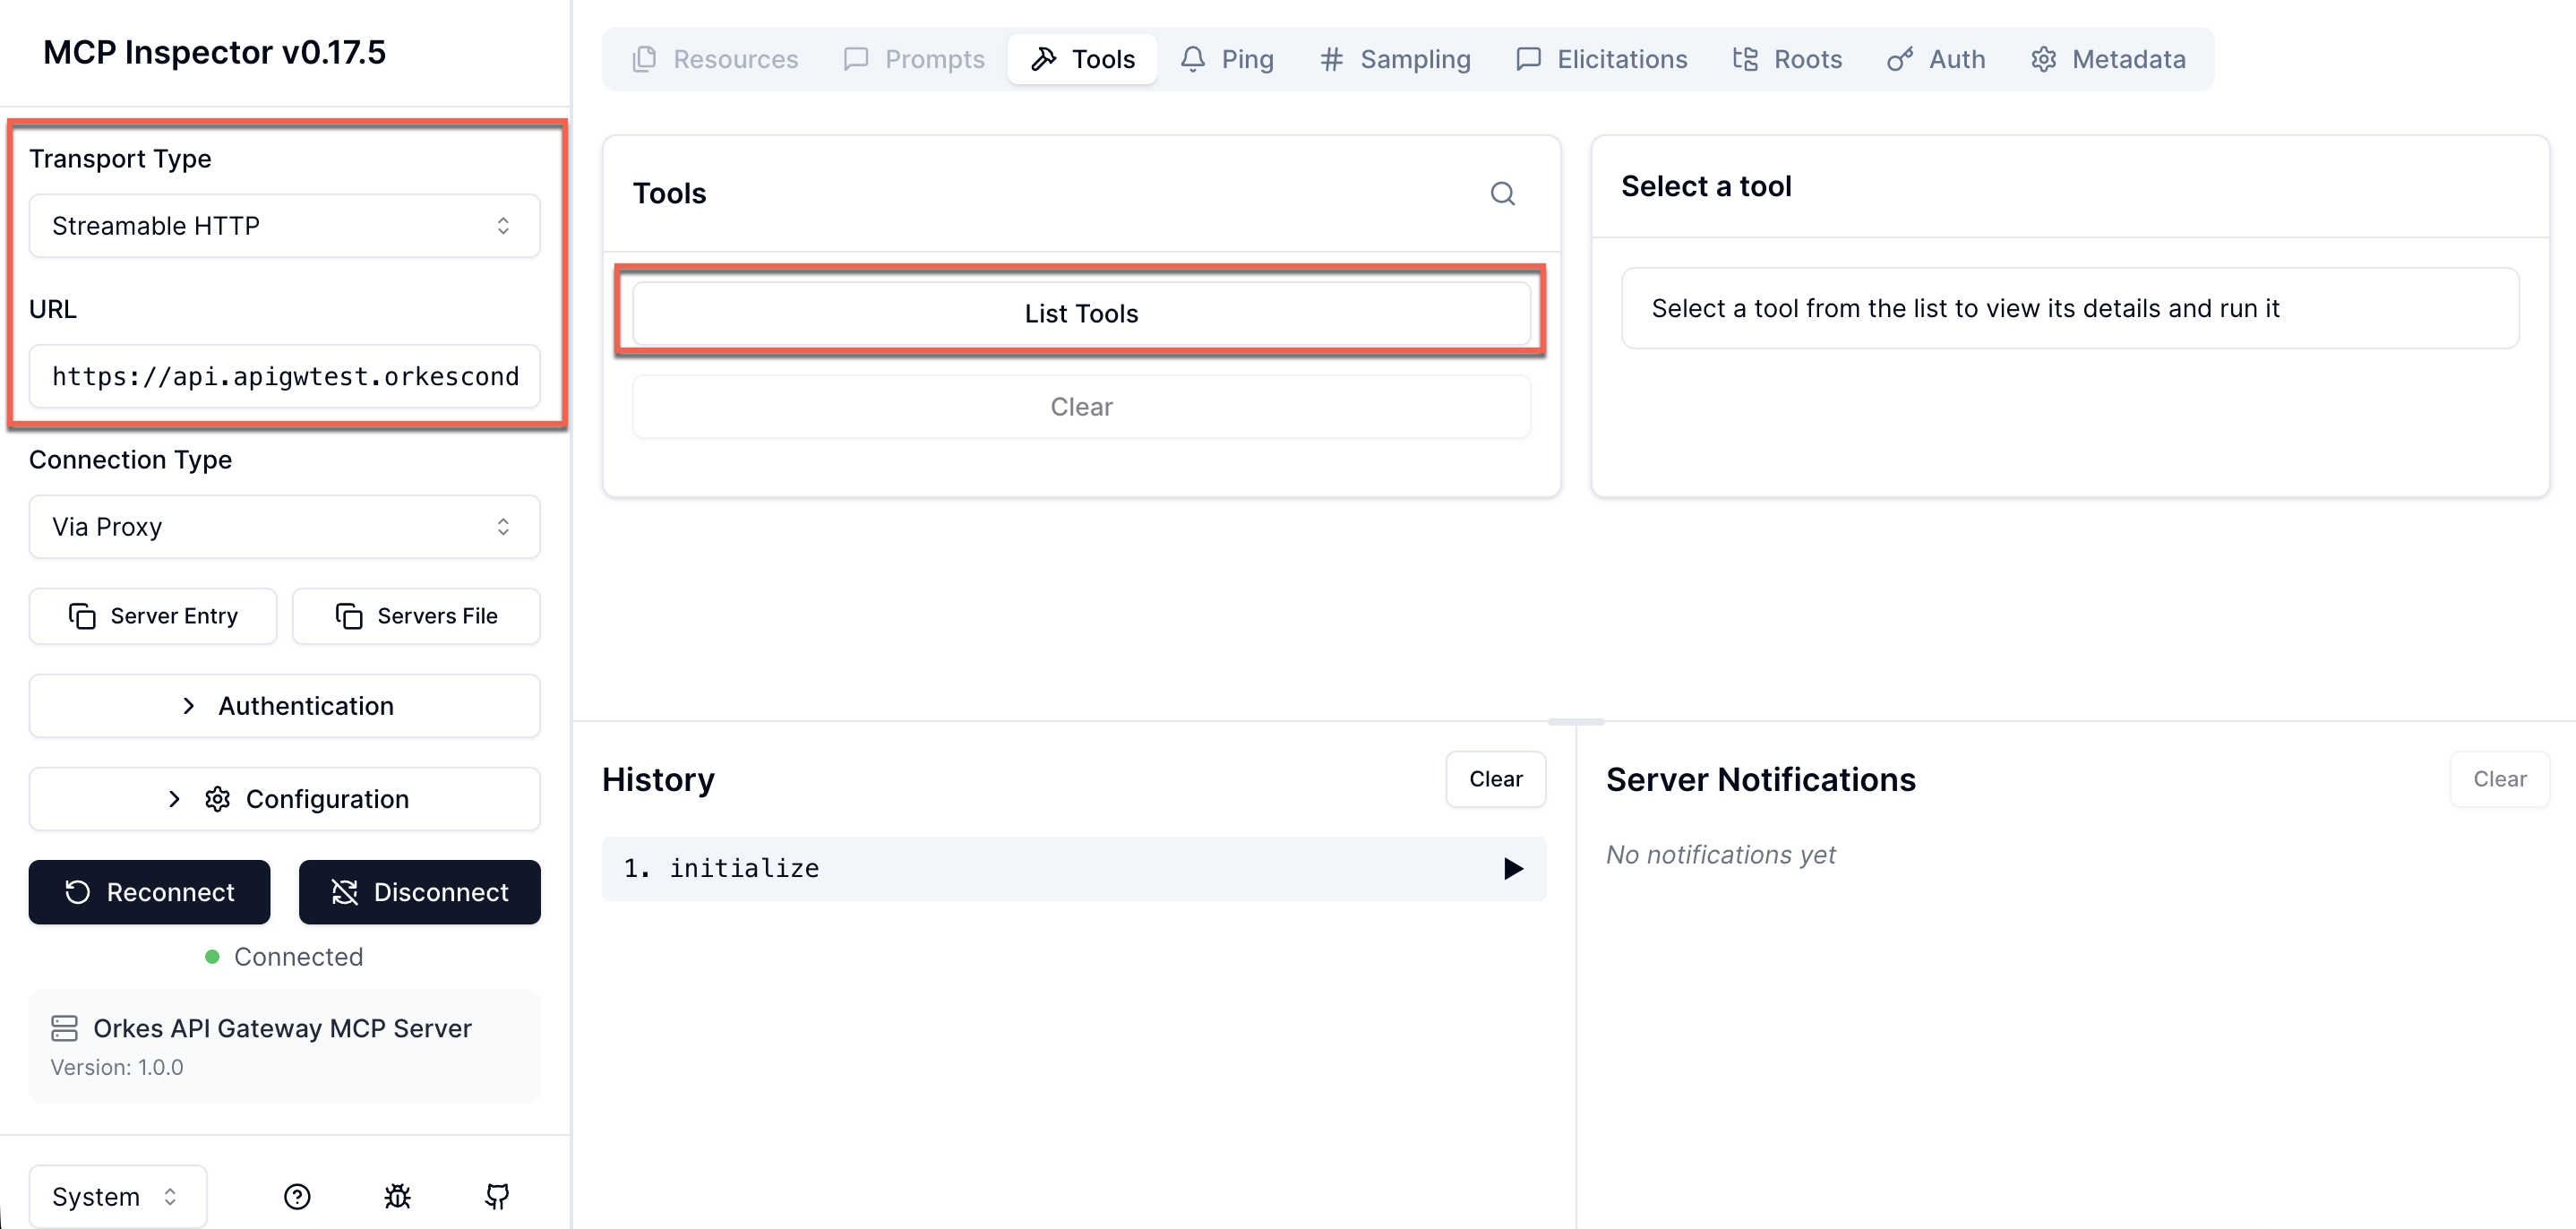2576x1229 pixels.
Task: Open the bug report icon at sidebar bottom
Action: tap(397, 1196)
